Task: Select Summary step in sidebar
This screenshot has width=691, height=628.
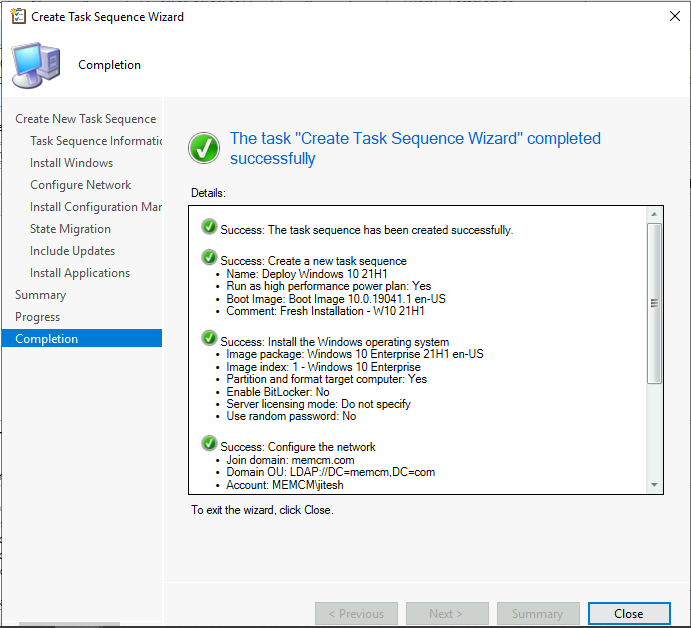Action: 41,295
